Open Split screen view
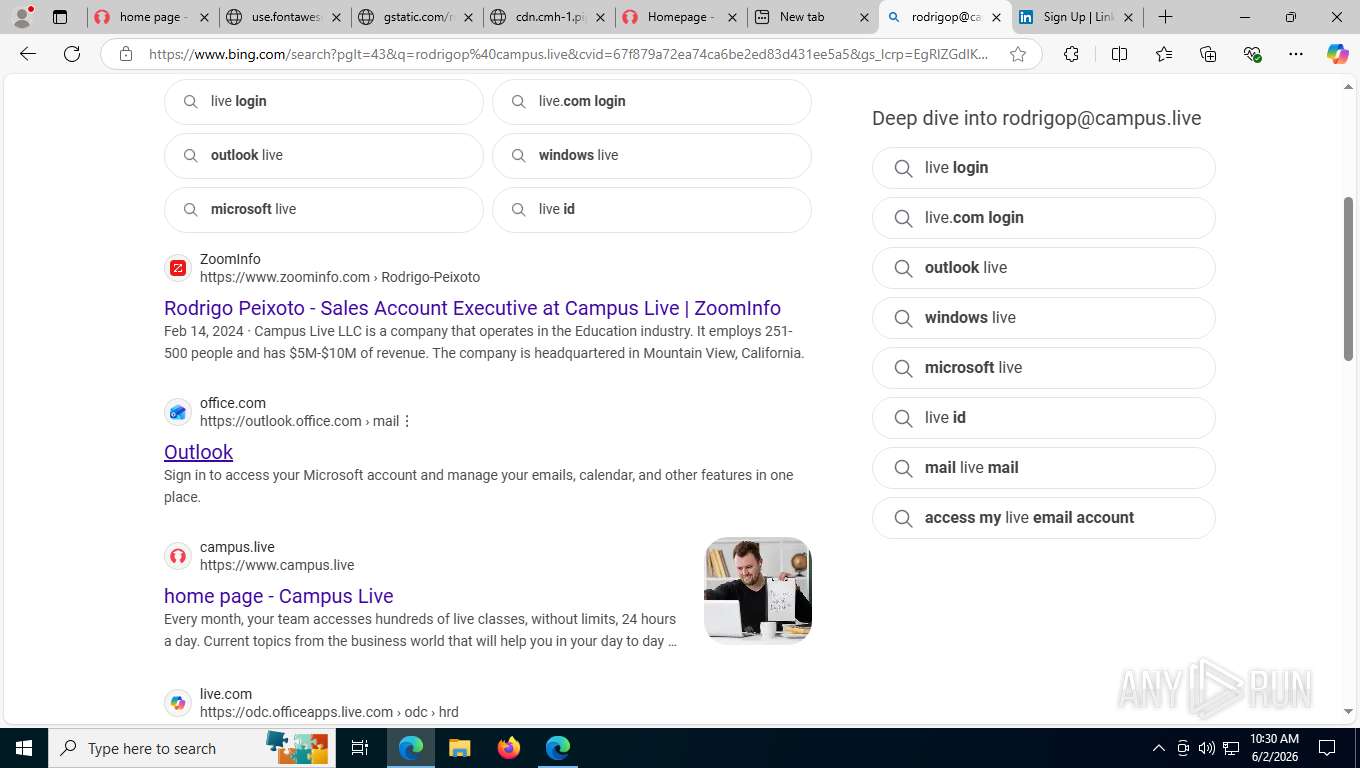 click(1119, 54)
